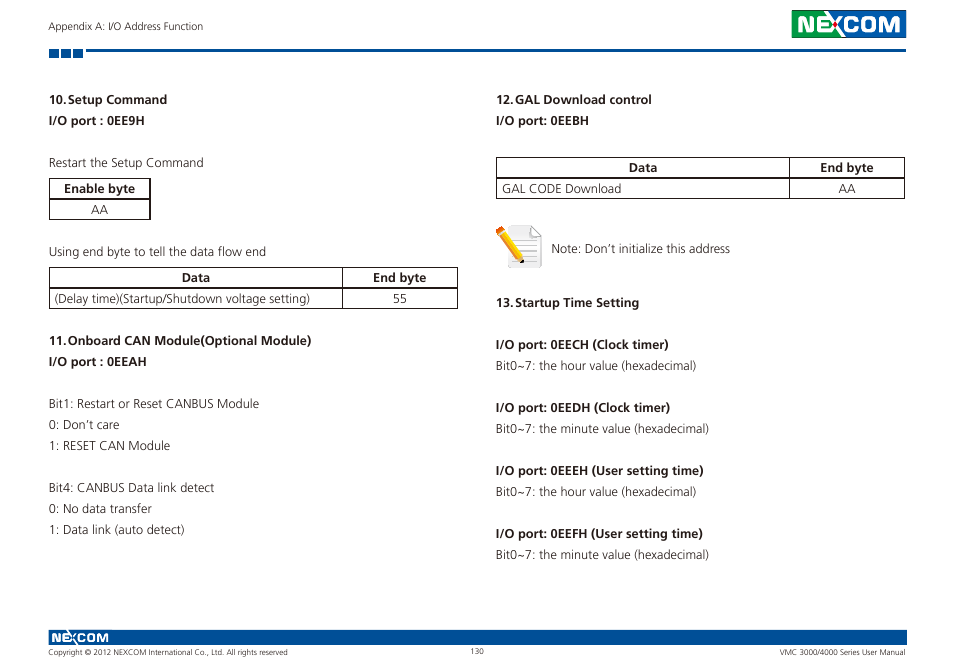The width and height of the screenshot is (954, 672).
Task: Click 'Bit1: Restart or Reset CANBUS Module'
Action: coord(154,404)
